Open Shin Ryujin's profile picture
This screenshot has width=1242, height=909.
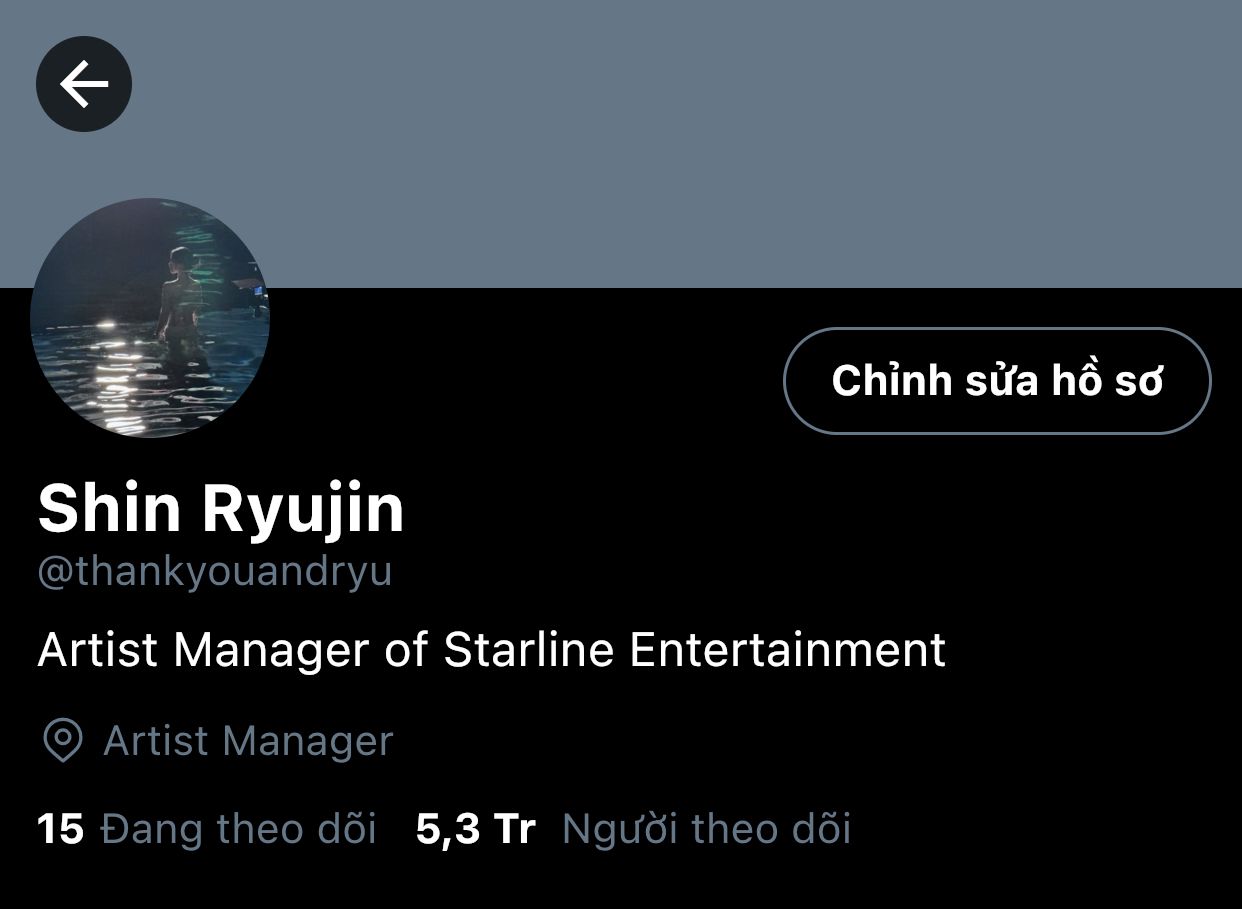tap(150, 318)
